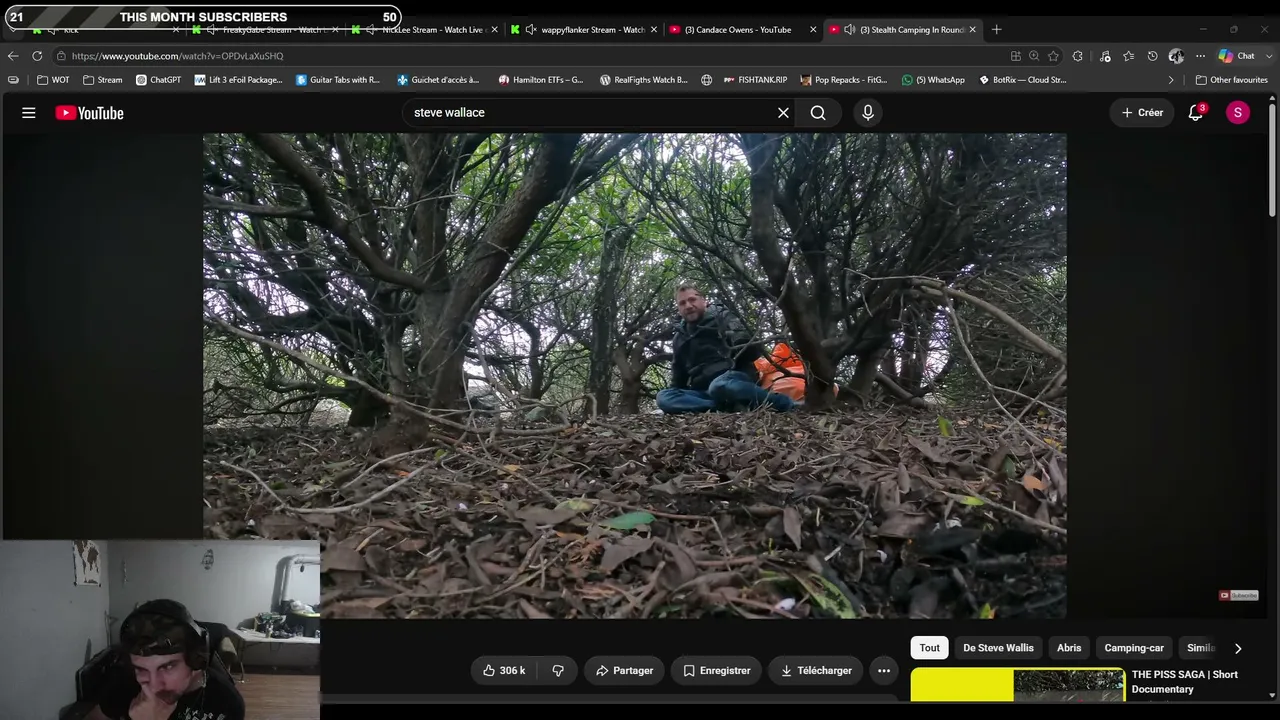Show more filter chips with right arrow
The height and width of the screenshot is (720, 1280).
pos(1238,648)
